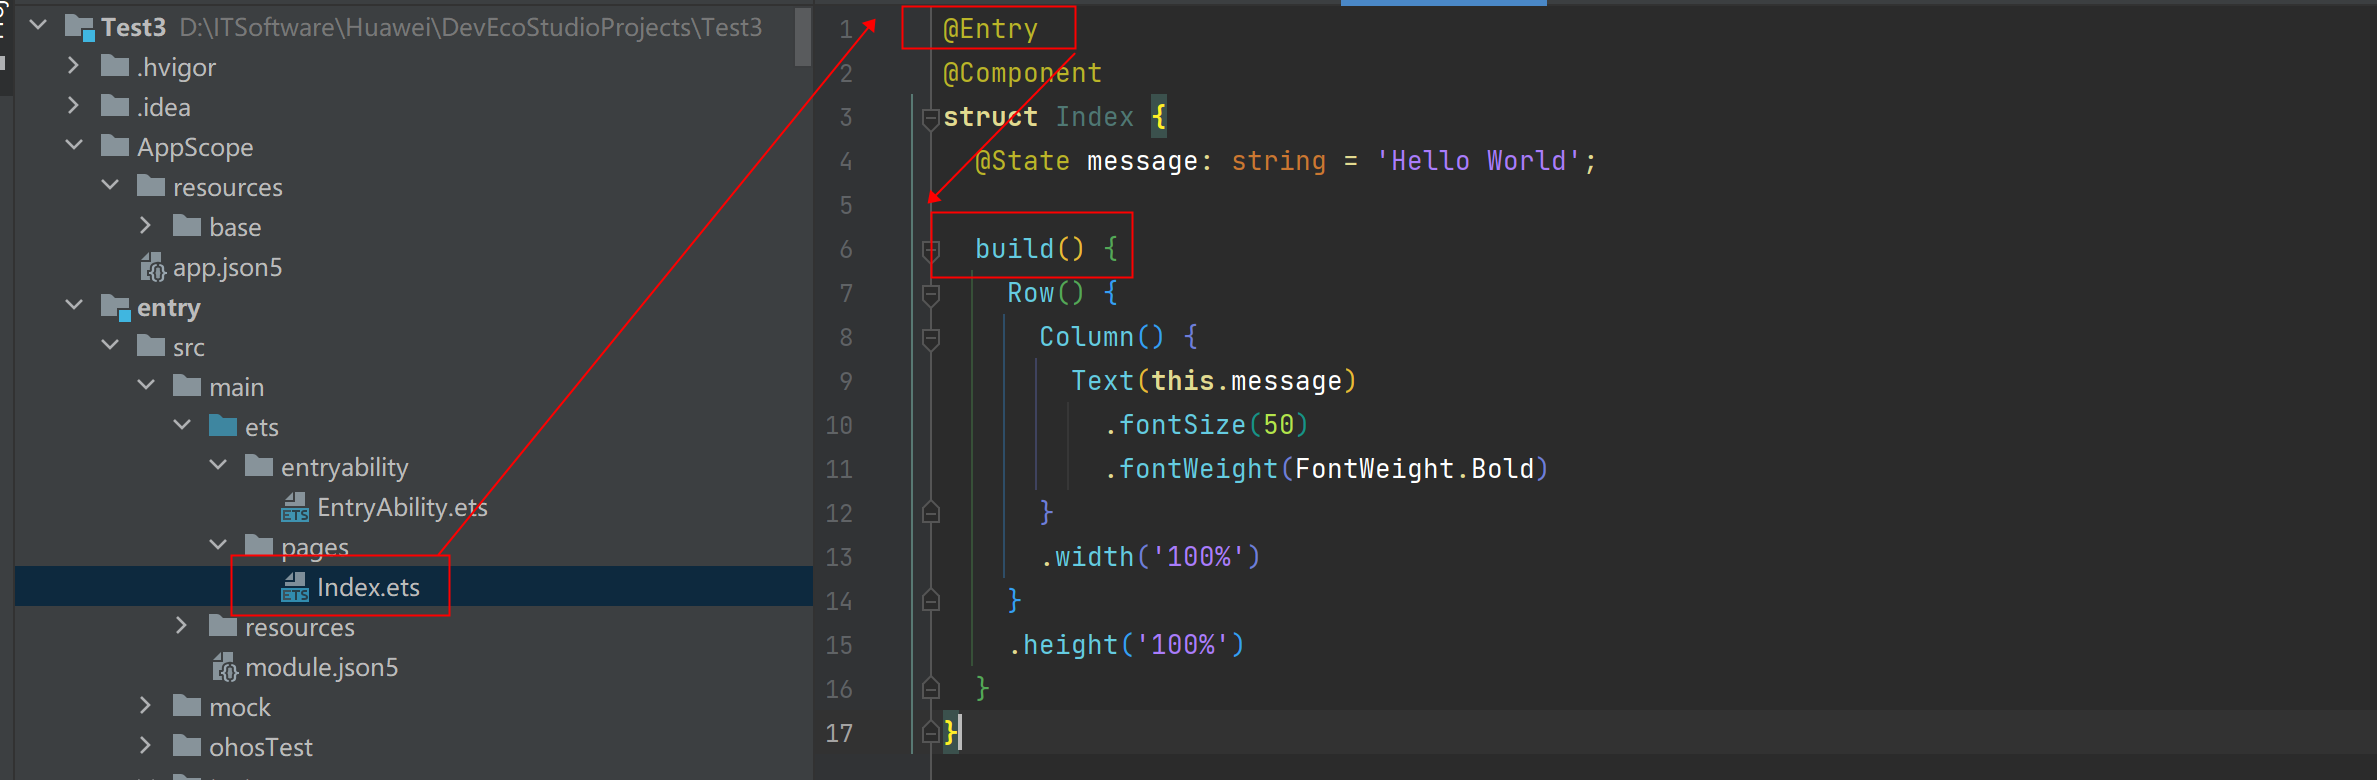The width and height of the screenshot is (2377, 780).
Task: Click the ohosTest folder icon
Action: pyautogui.click(x=187, y=746)
